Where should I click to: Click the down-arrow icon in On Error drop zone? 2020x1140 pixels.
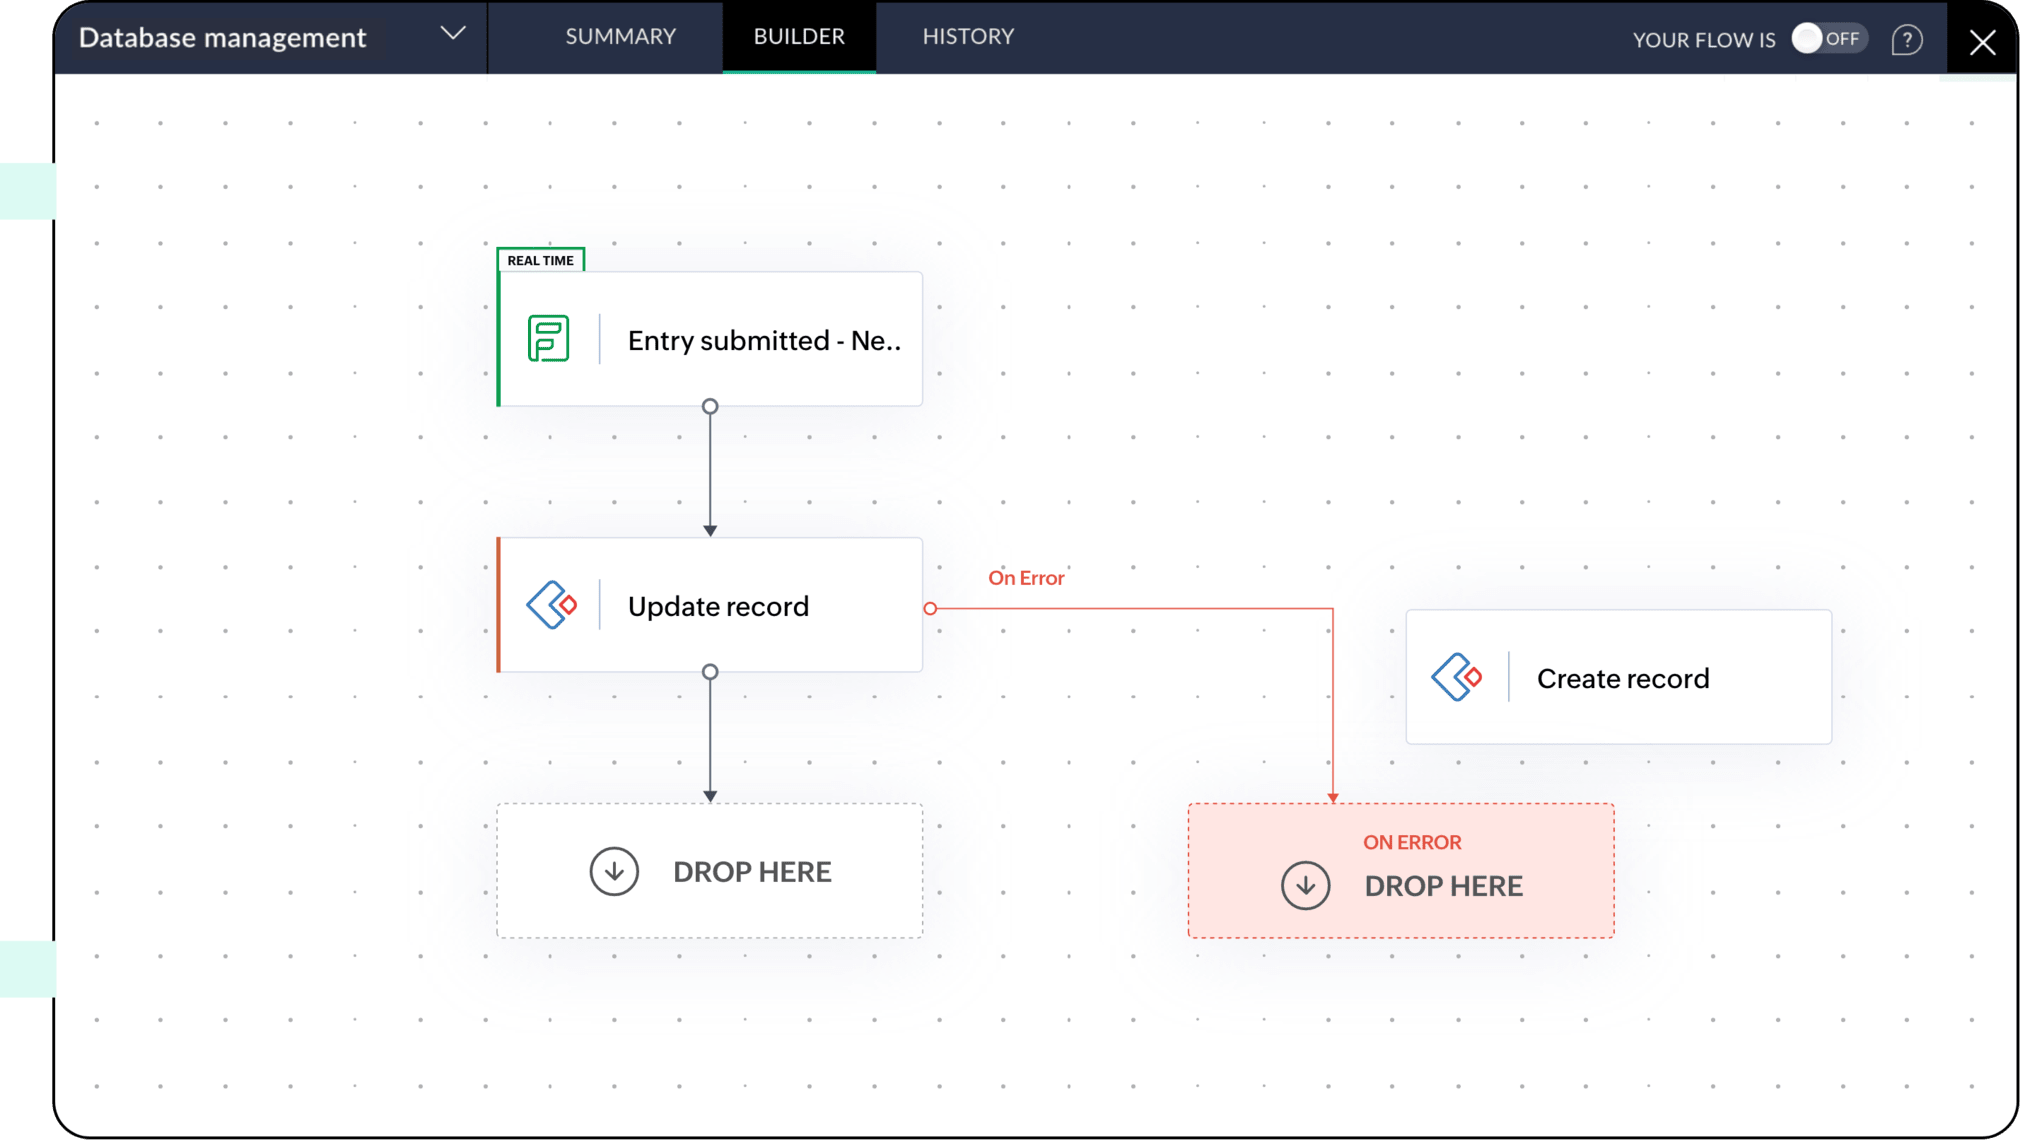[x=1305, y=885]
